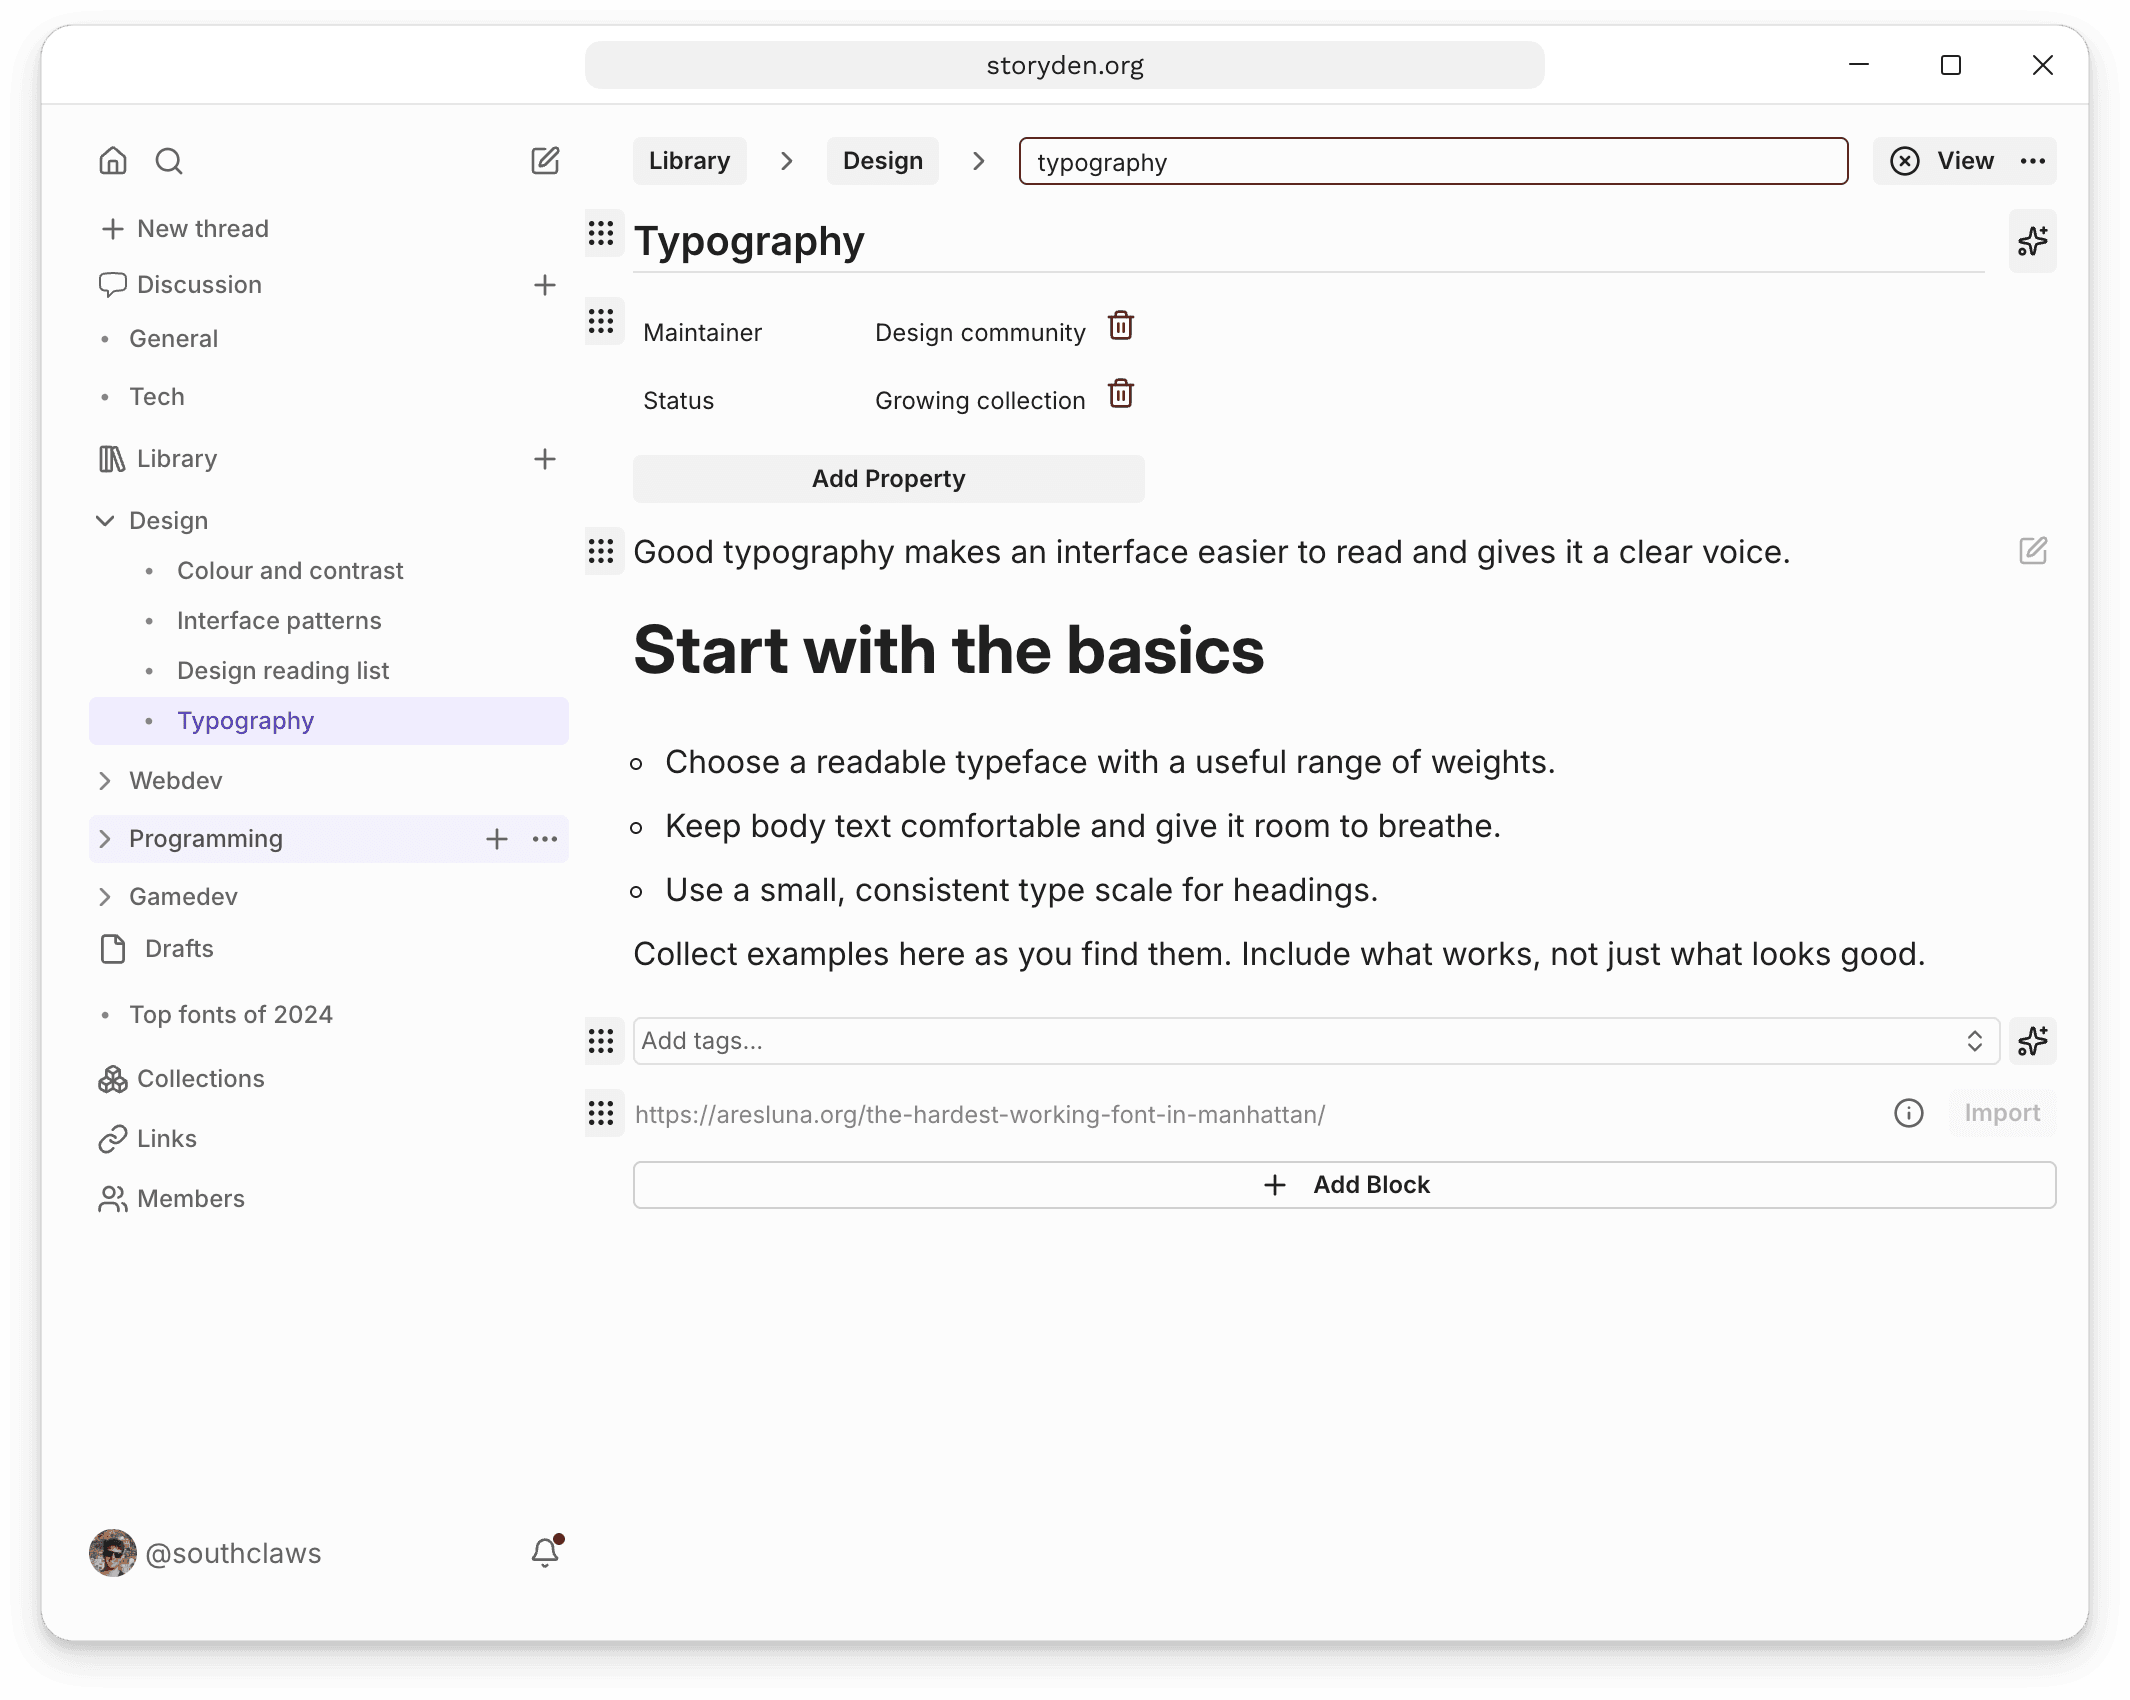Click the Growing collection value

[x=980, y=401]
